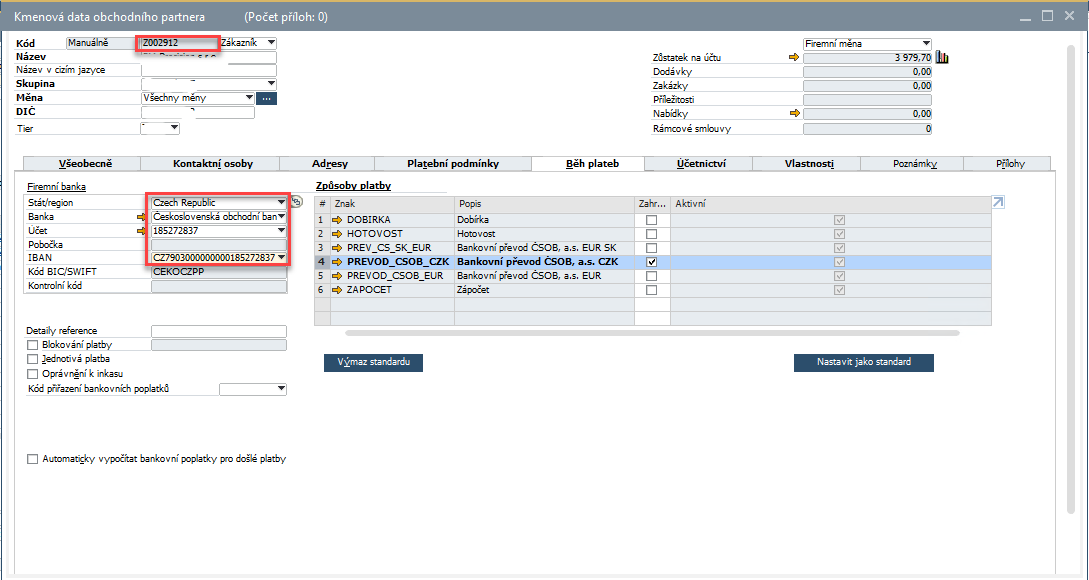Select cell 'Bankovní převod ČSOB, a.s. EUR SK'

pyautogui.click(x=544, y=248)
